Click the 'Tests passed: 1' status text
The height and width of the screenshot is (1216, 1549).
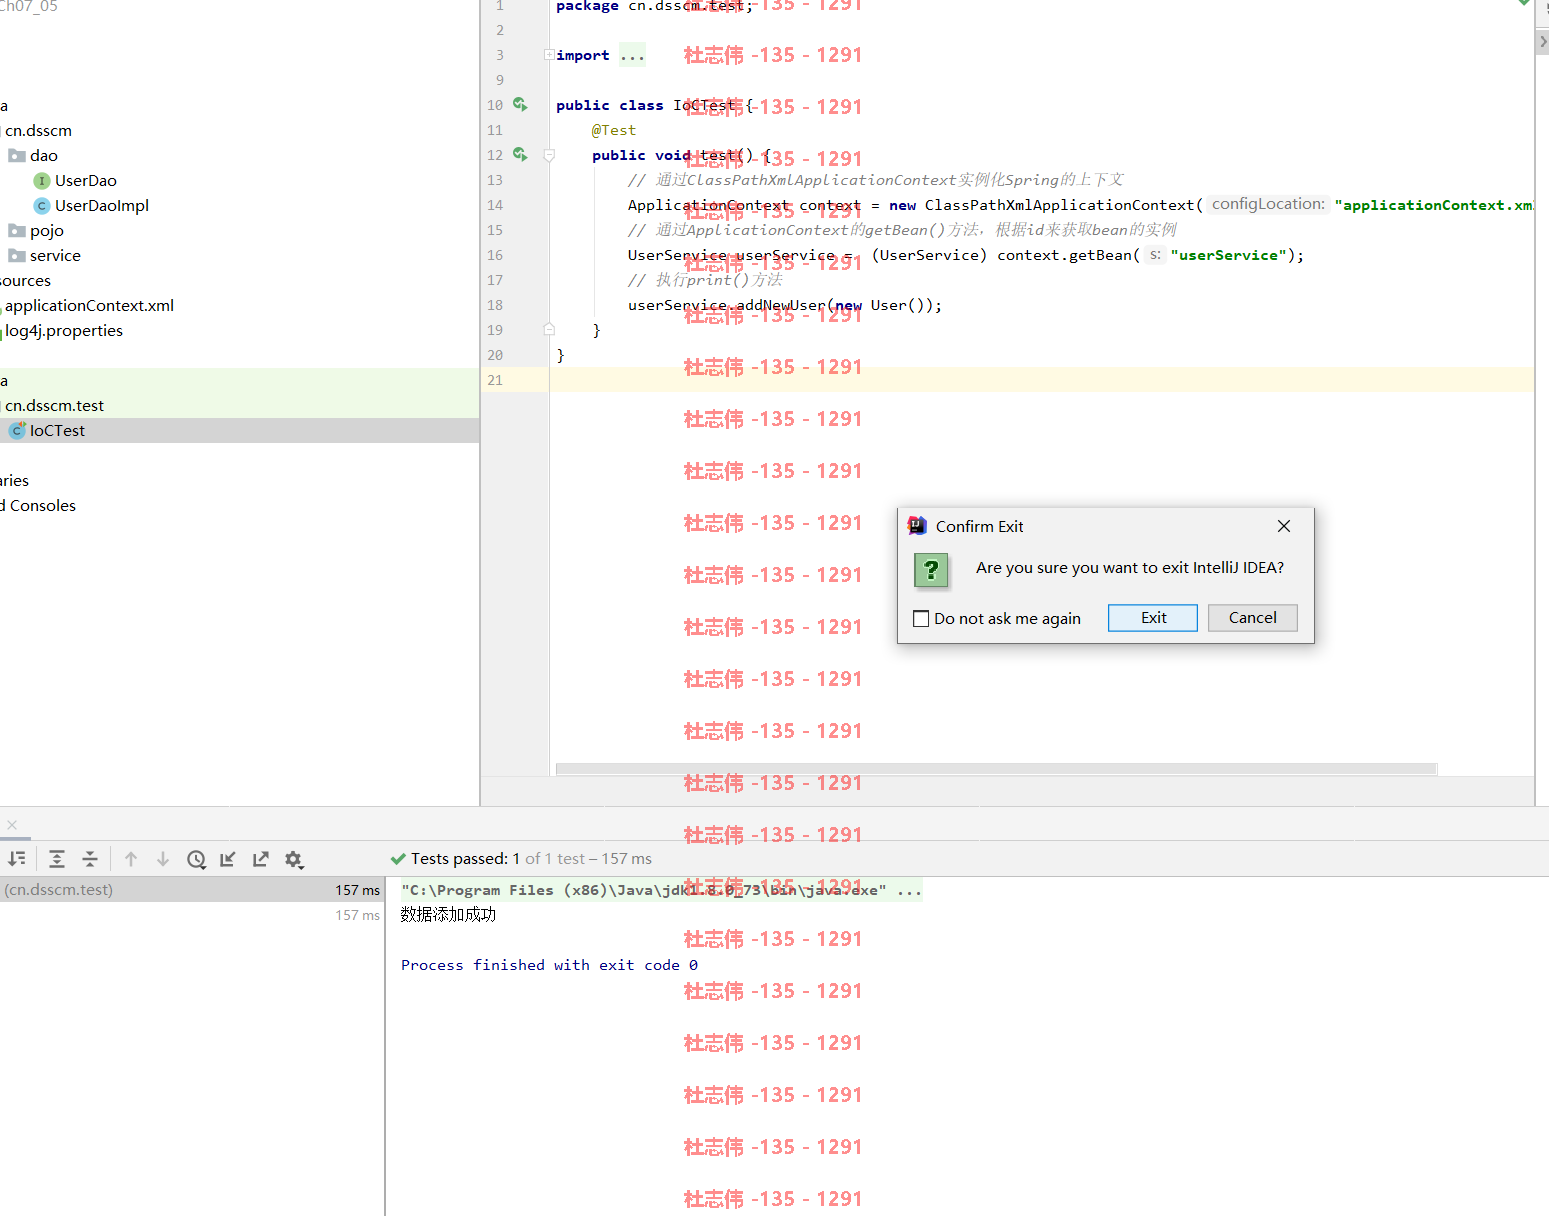point(465,859)
